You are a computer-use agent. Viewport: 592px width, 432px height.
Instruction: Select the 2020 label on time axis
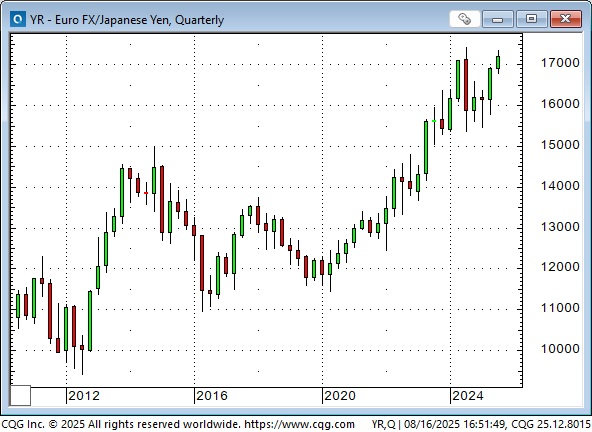[340, 396]
